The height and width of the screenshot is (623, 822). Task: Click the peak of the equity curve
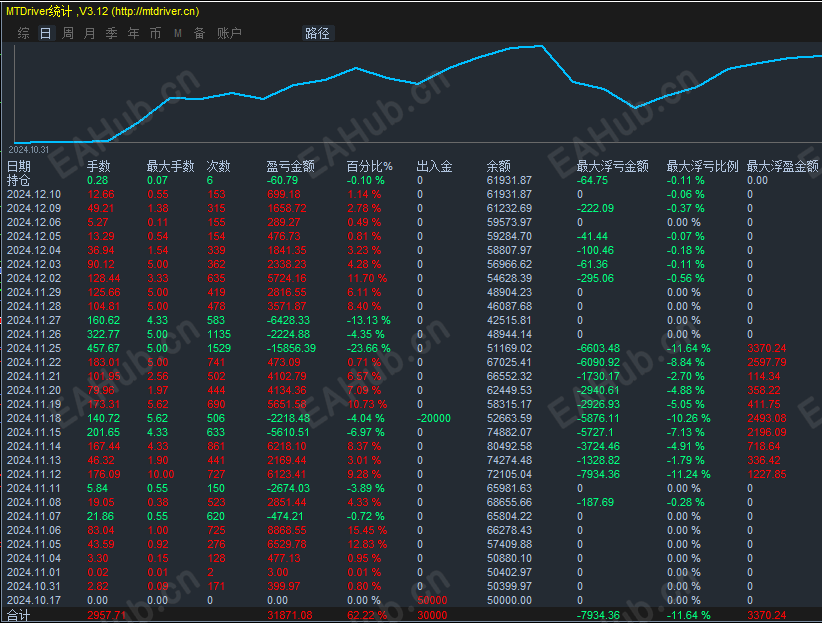click(540, 45)
